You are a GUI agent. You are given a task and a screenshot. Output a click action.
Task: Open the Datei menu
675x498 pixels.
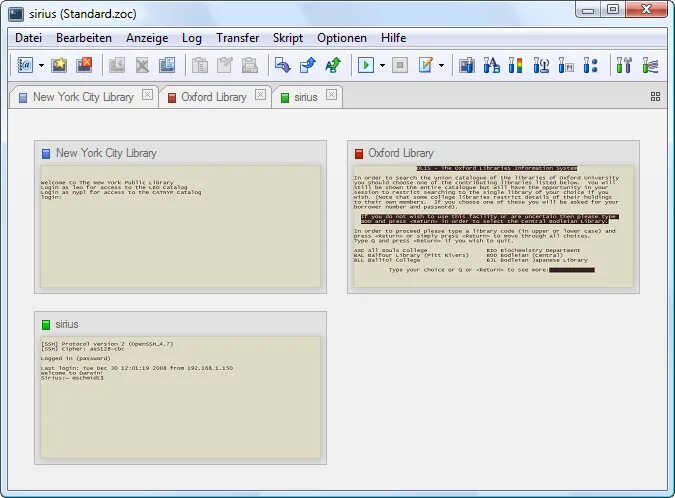pyautogui.click(x=28, y=38)
